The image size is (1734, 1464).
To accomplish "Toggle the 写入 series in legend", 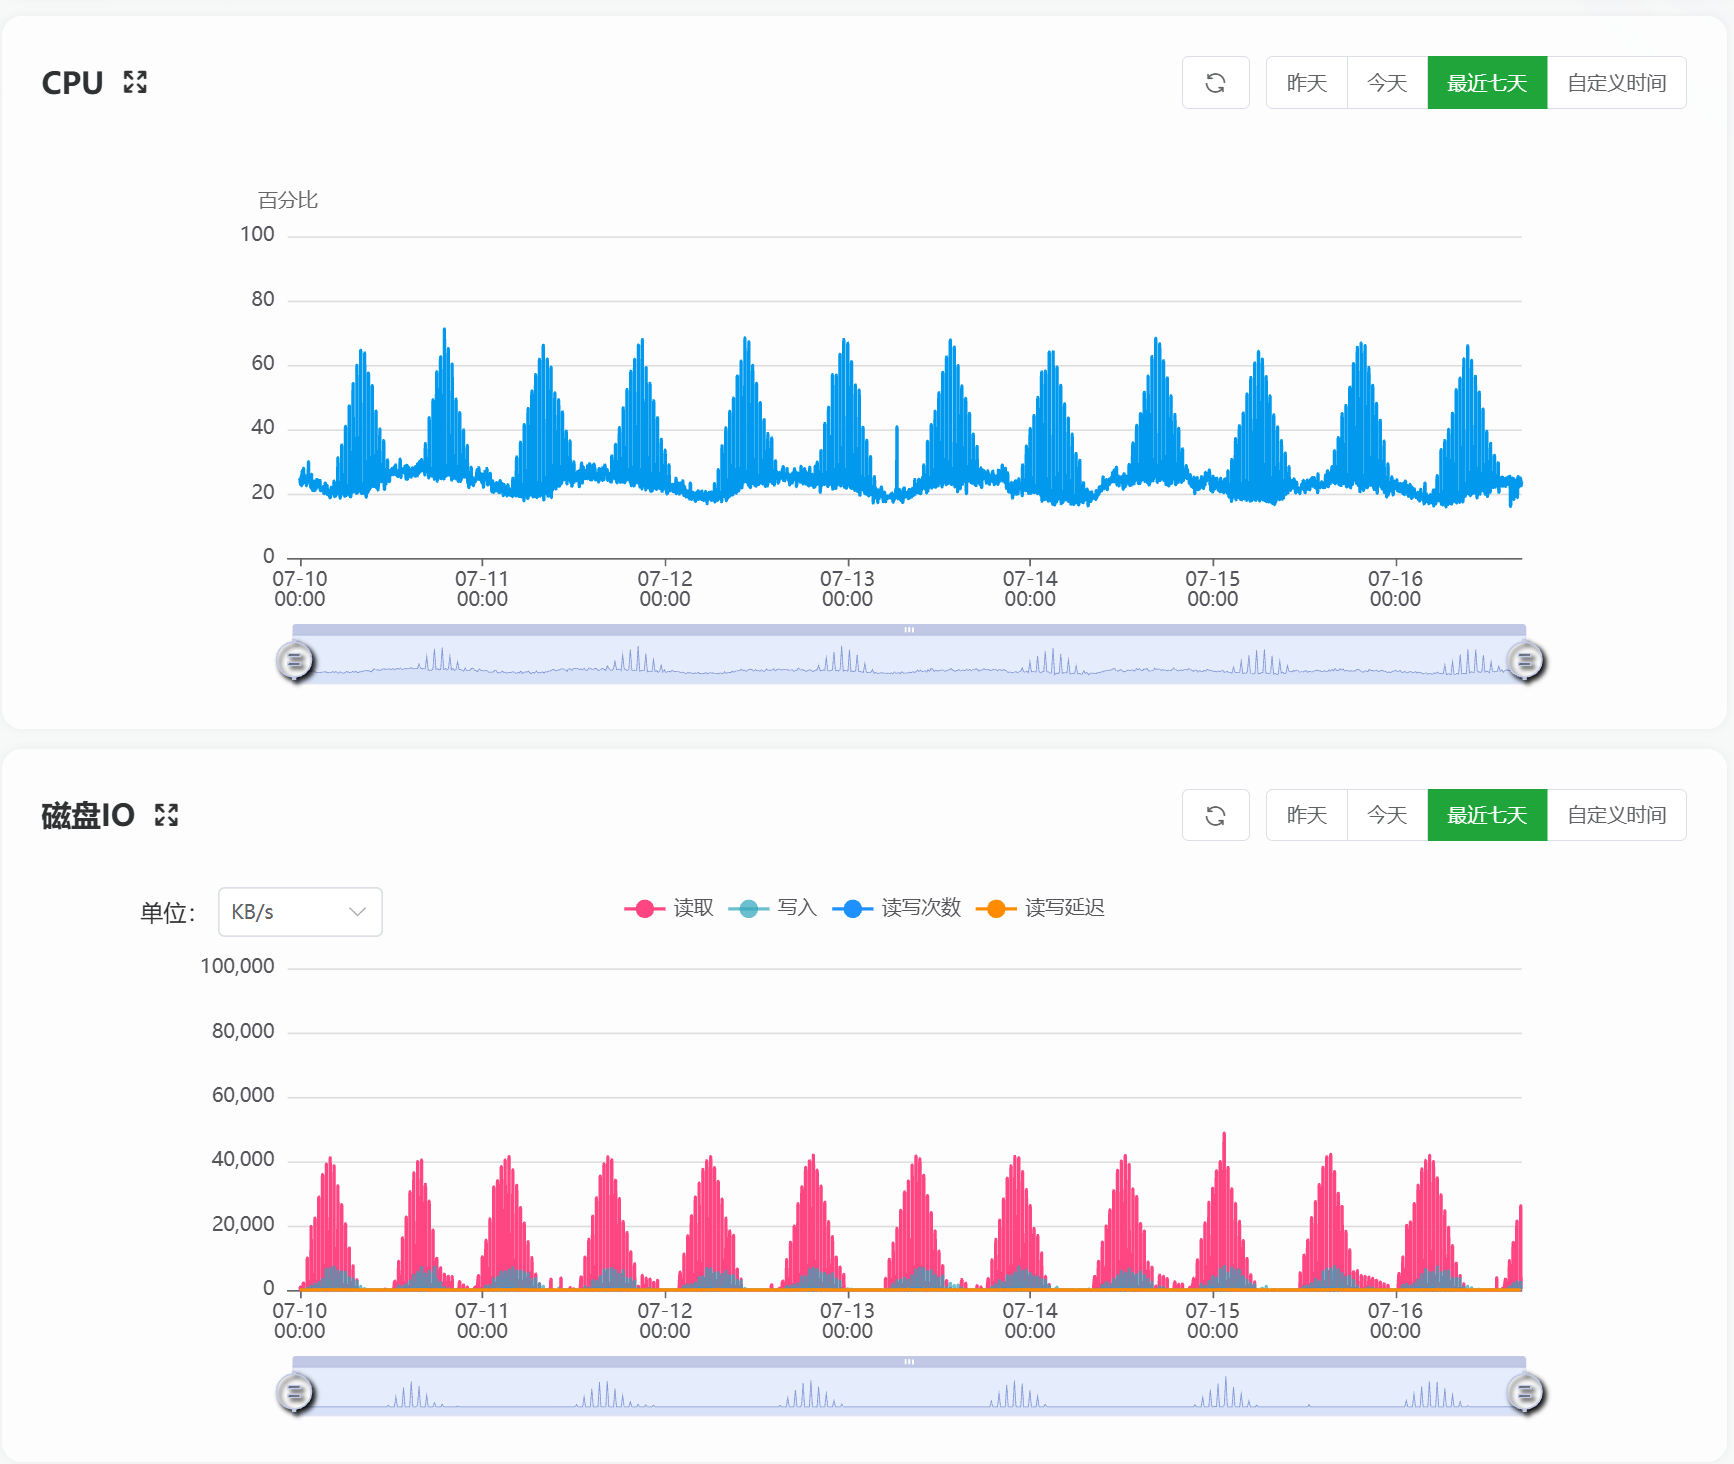I will point(773,908).
